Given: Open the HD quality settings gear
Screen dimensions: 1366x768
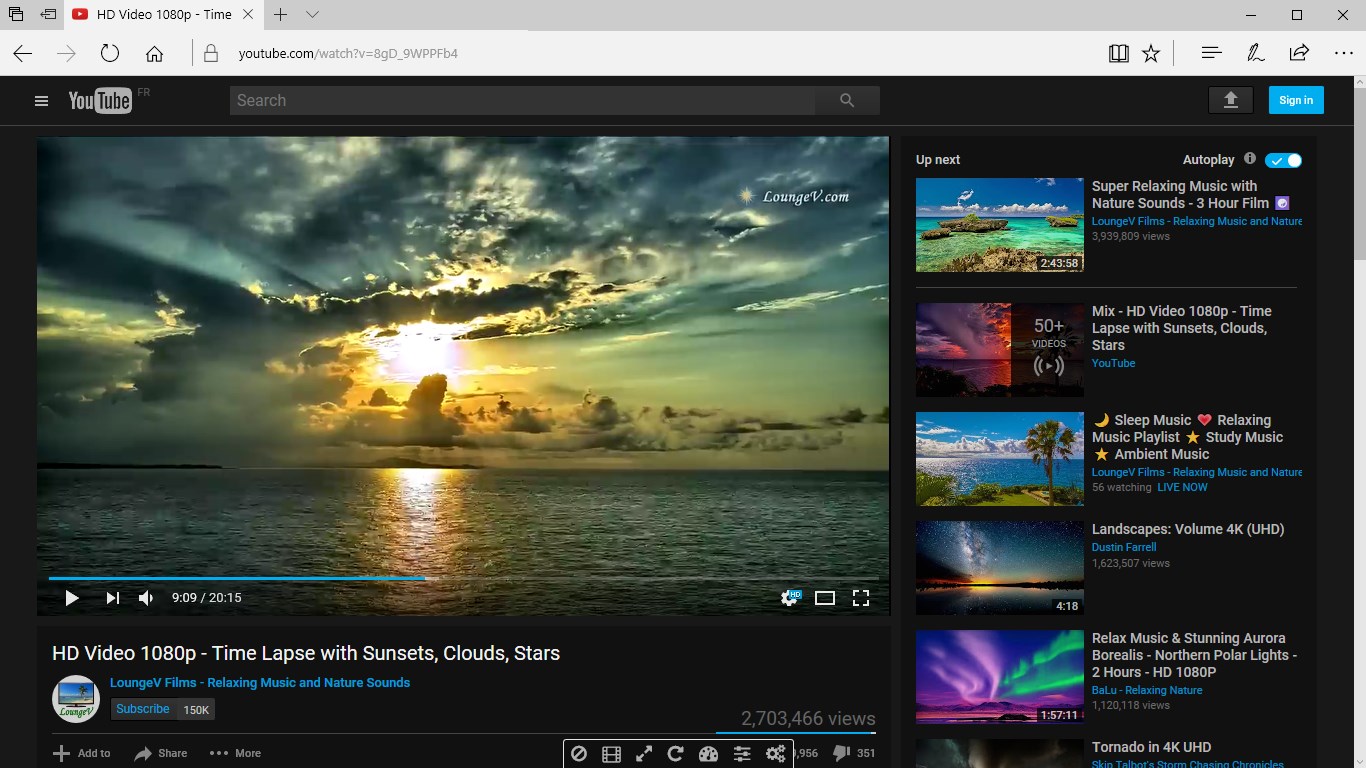Looking at the screenshot, I should (790, 597).
